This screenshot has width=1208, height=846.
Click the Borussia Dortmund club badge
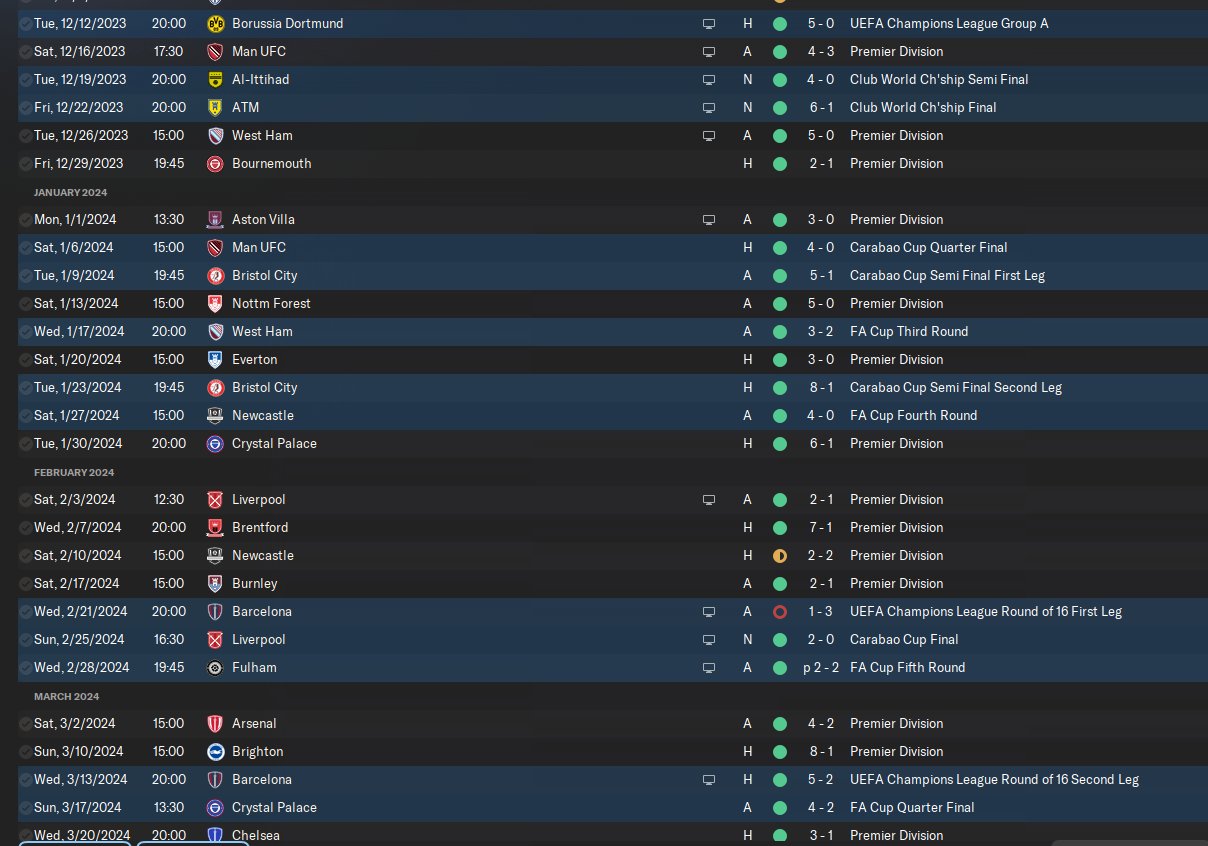pyautogui.click(x=215, y=23)
